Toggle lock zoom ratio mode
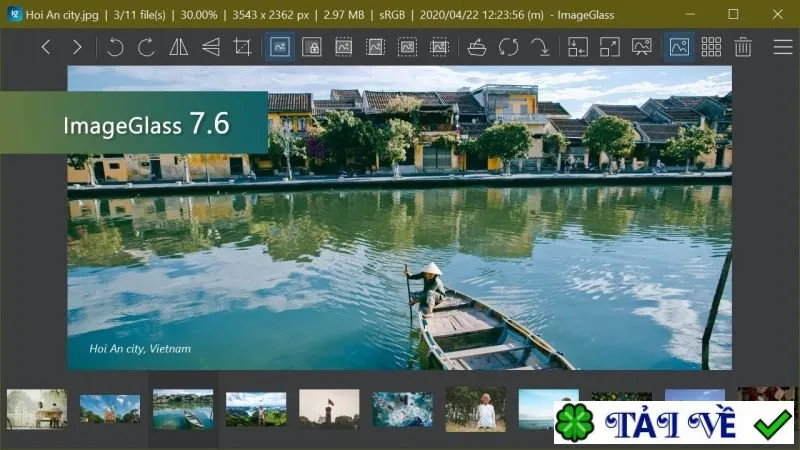Image resolution: width=800 pixels, height=450 pixels. pos(311,47)
